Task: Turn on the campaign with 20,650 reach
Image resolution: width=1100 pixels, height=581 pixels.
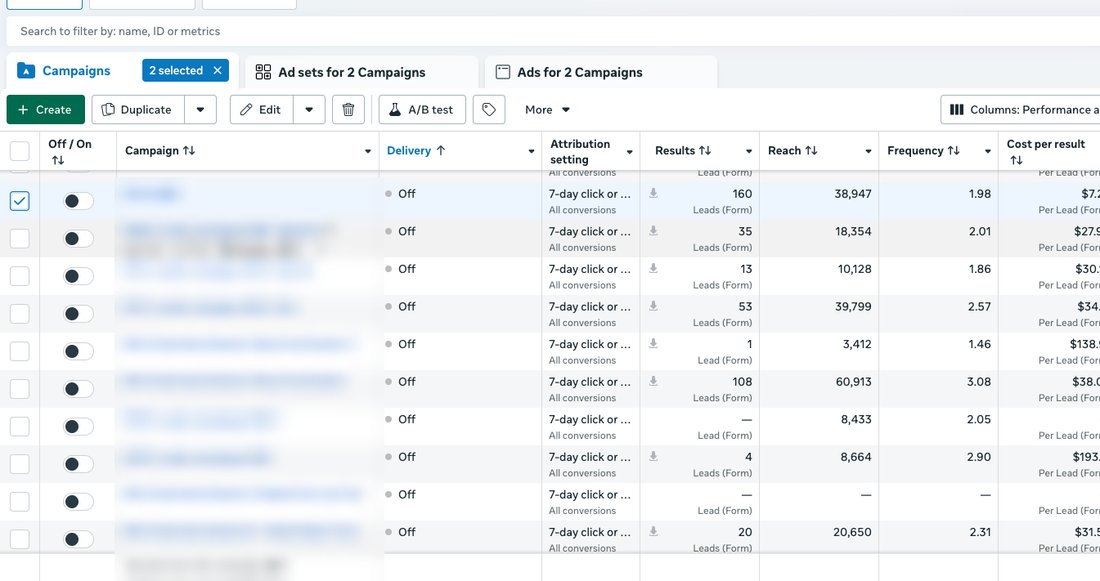Action: pyautogui.click(x=78, y=539)
